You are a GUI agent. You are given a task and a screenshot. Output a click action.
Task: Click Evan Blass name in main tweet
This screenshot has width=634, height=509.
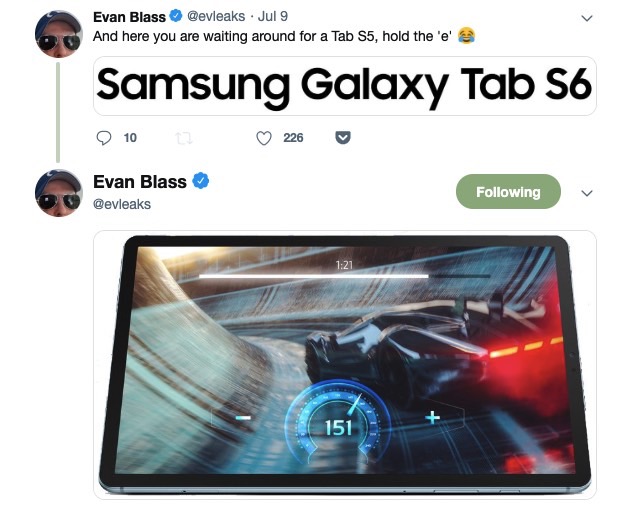pyautogui.click(x=140, y=182)
